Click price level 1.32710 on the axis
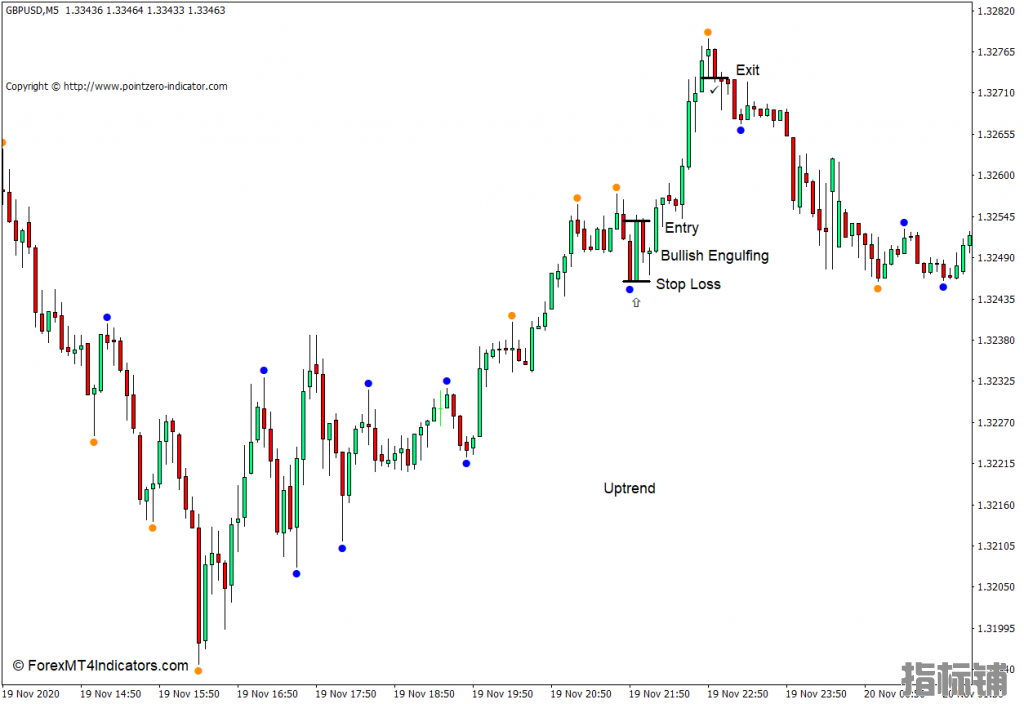Viewport: 1024px width, 704px height. point(996,93)
